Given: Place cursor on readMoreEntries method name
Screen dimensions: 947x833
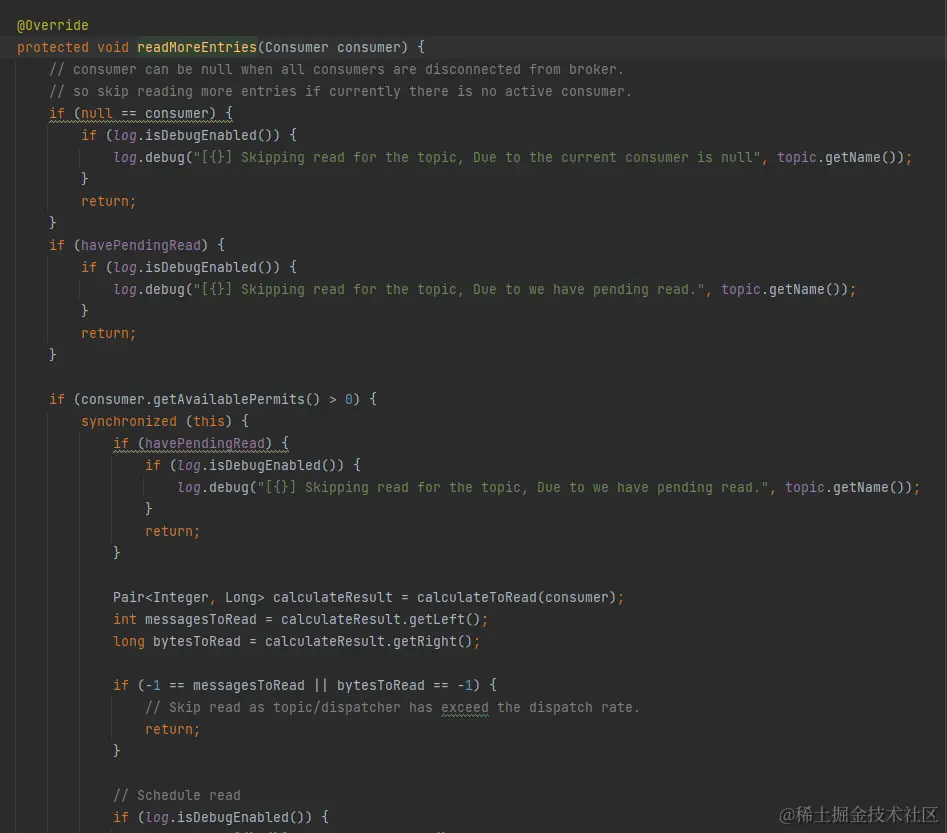Looking at the screenshot, I should 197,47.
